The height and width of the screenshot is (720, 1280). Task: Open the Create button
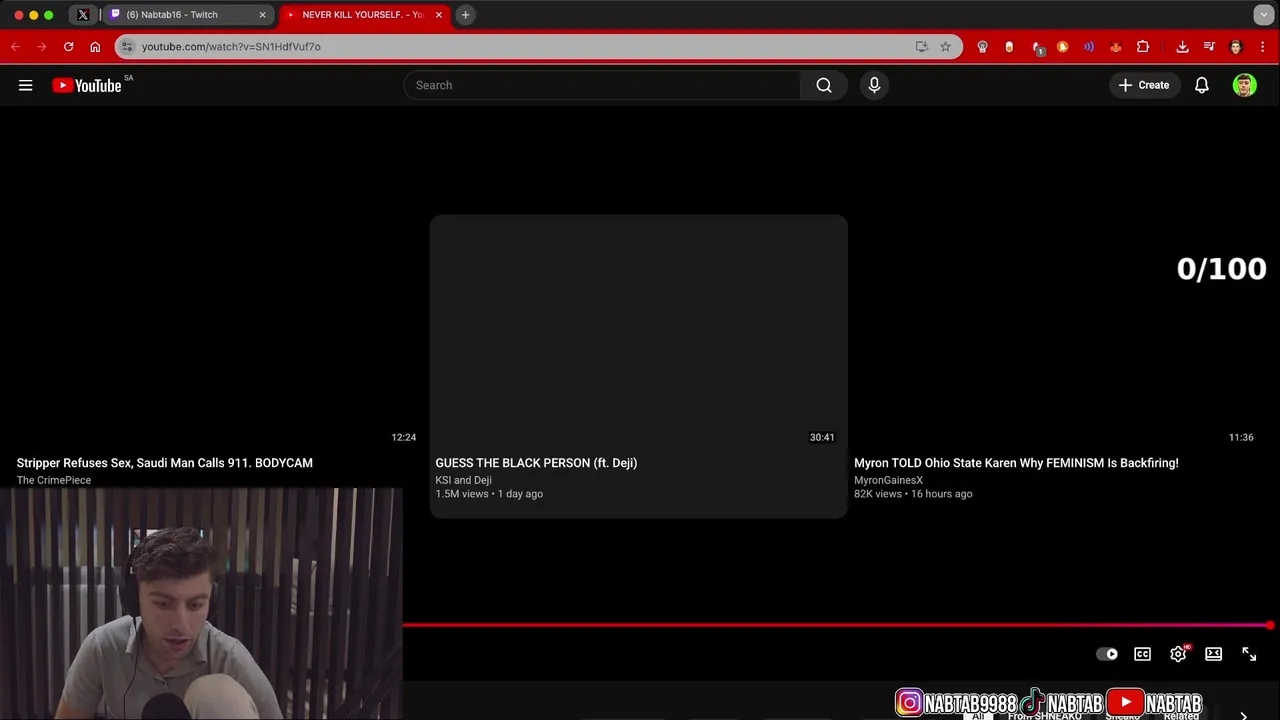[1144, 85]
